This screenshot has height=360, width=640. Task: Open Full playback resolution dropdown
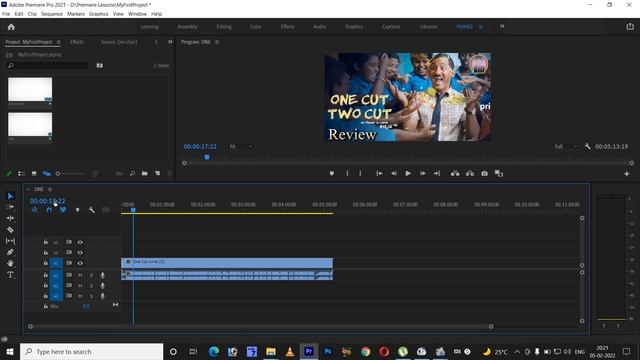coord(566,147)
